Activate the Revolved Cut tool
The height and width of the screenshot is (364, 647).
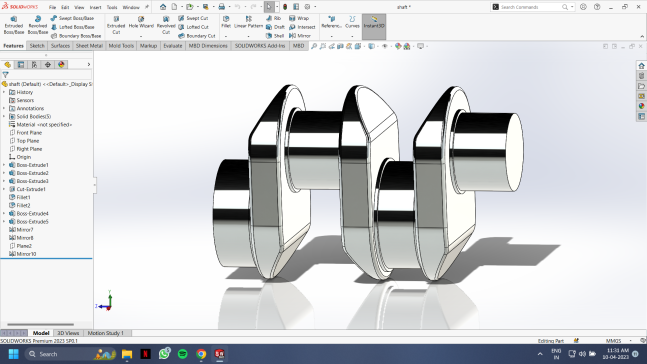point(166,25)
